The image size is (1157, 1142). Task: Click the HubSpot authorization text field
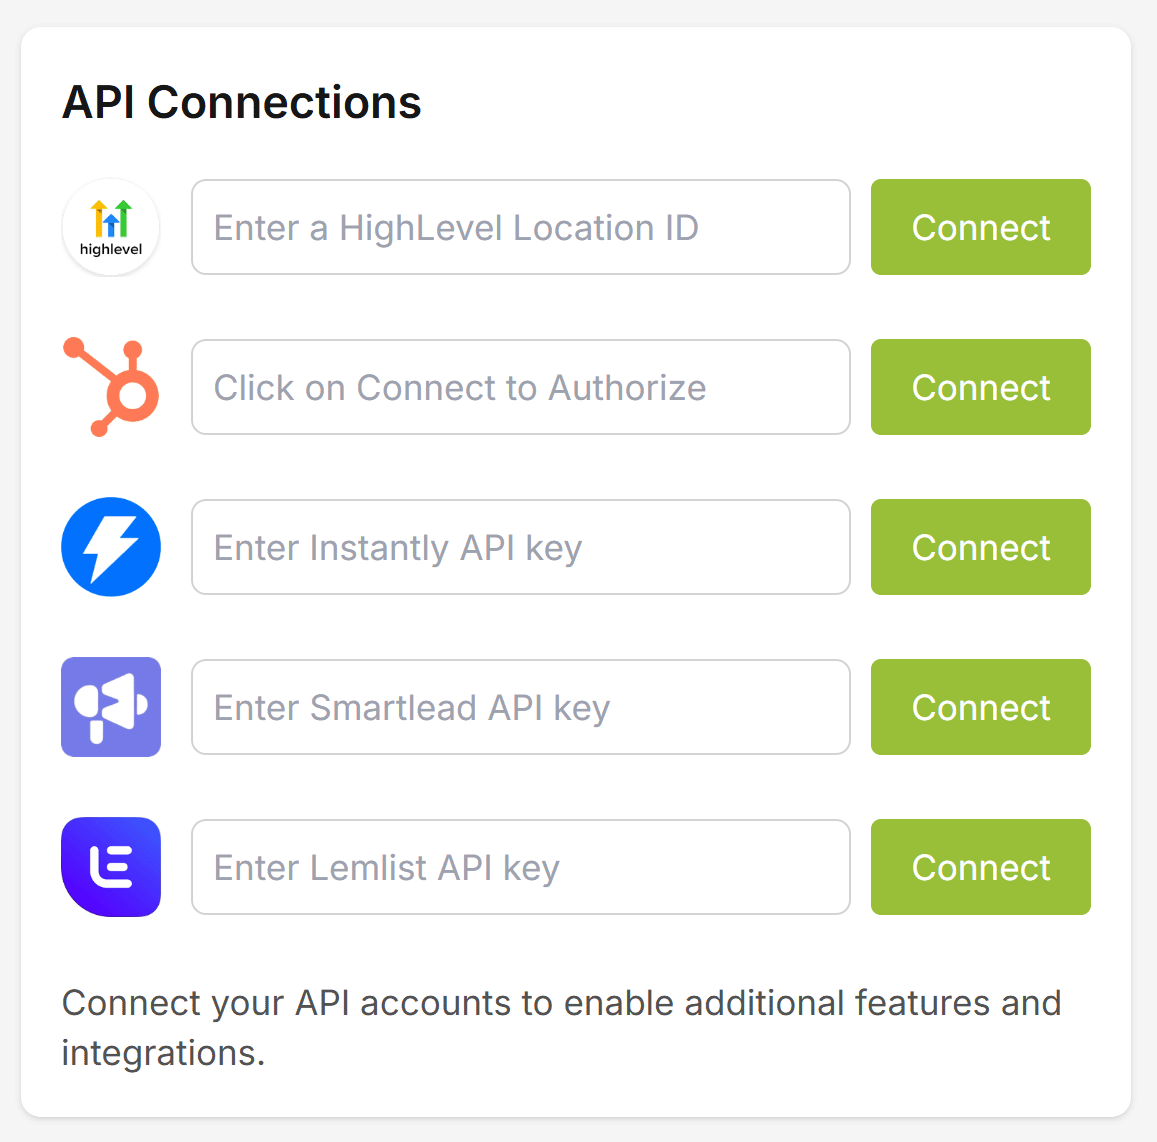click(520, 387)
